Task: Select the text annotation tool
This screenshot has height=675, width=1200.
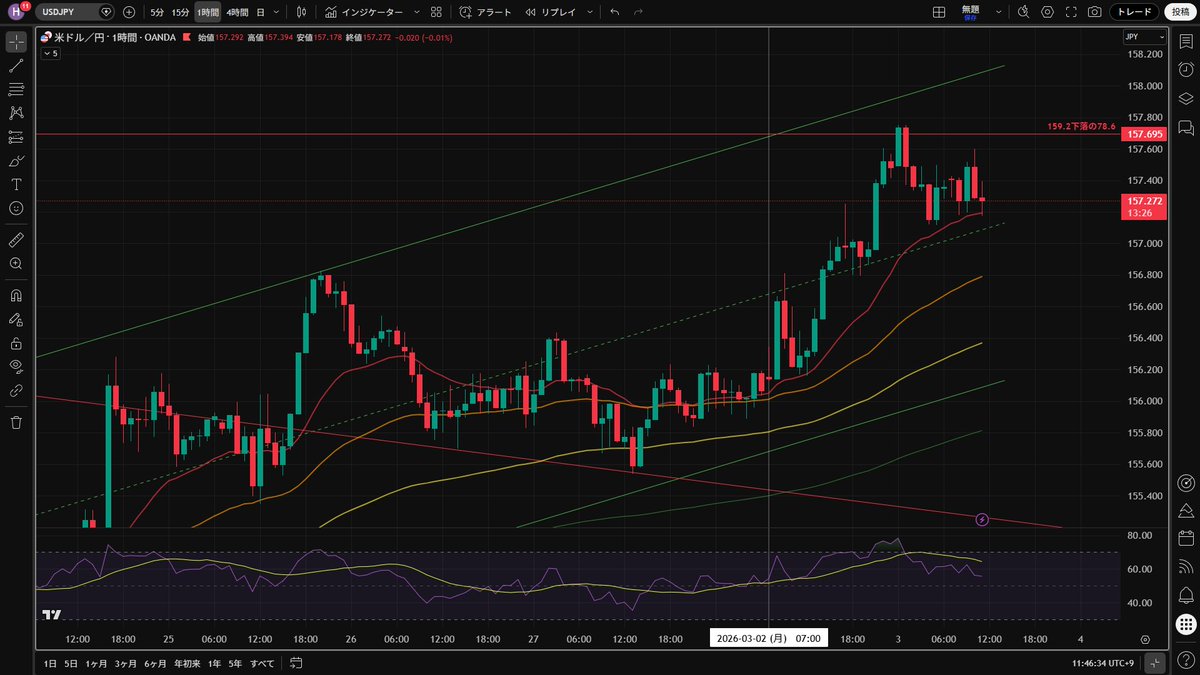Action: (16, 184)
